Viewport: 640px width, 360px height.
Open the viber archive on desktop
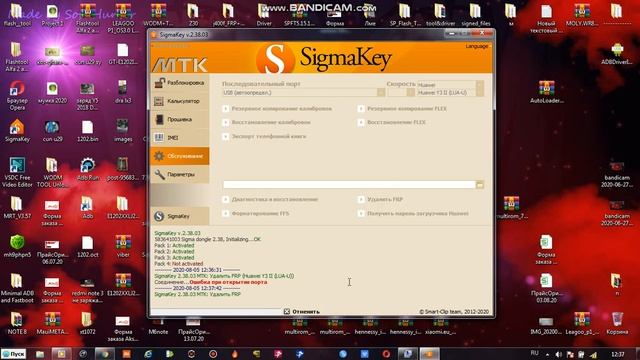point(123,246)
